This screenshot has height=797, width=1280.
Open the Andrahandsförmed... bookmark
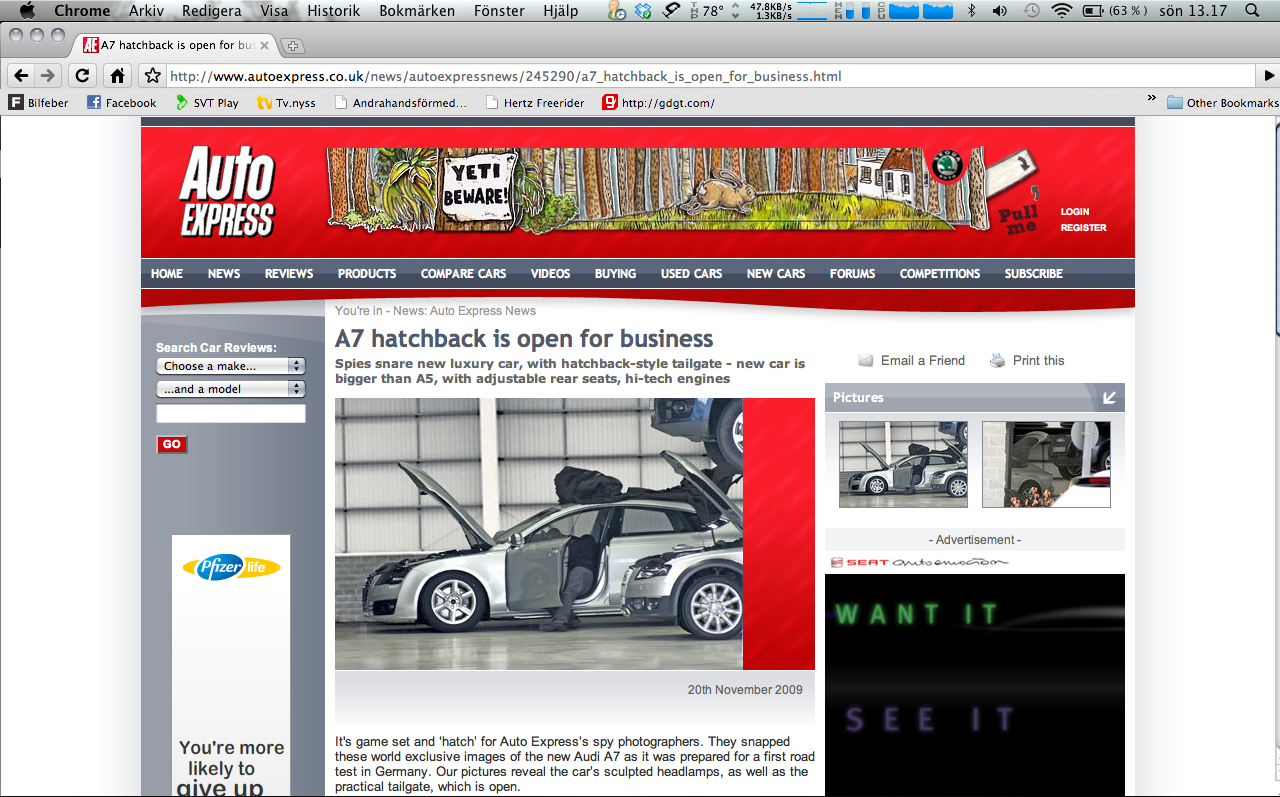point(401,102)
